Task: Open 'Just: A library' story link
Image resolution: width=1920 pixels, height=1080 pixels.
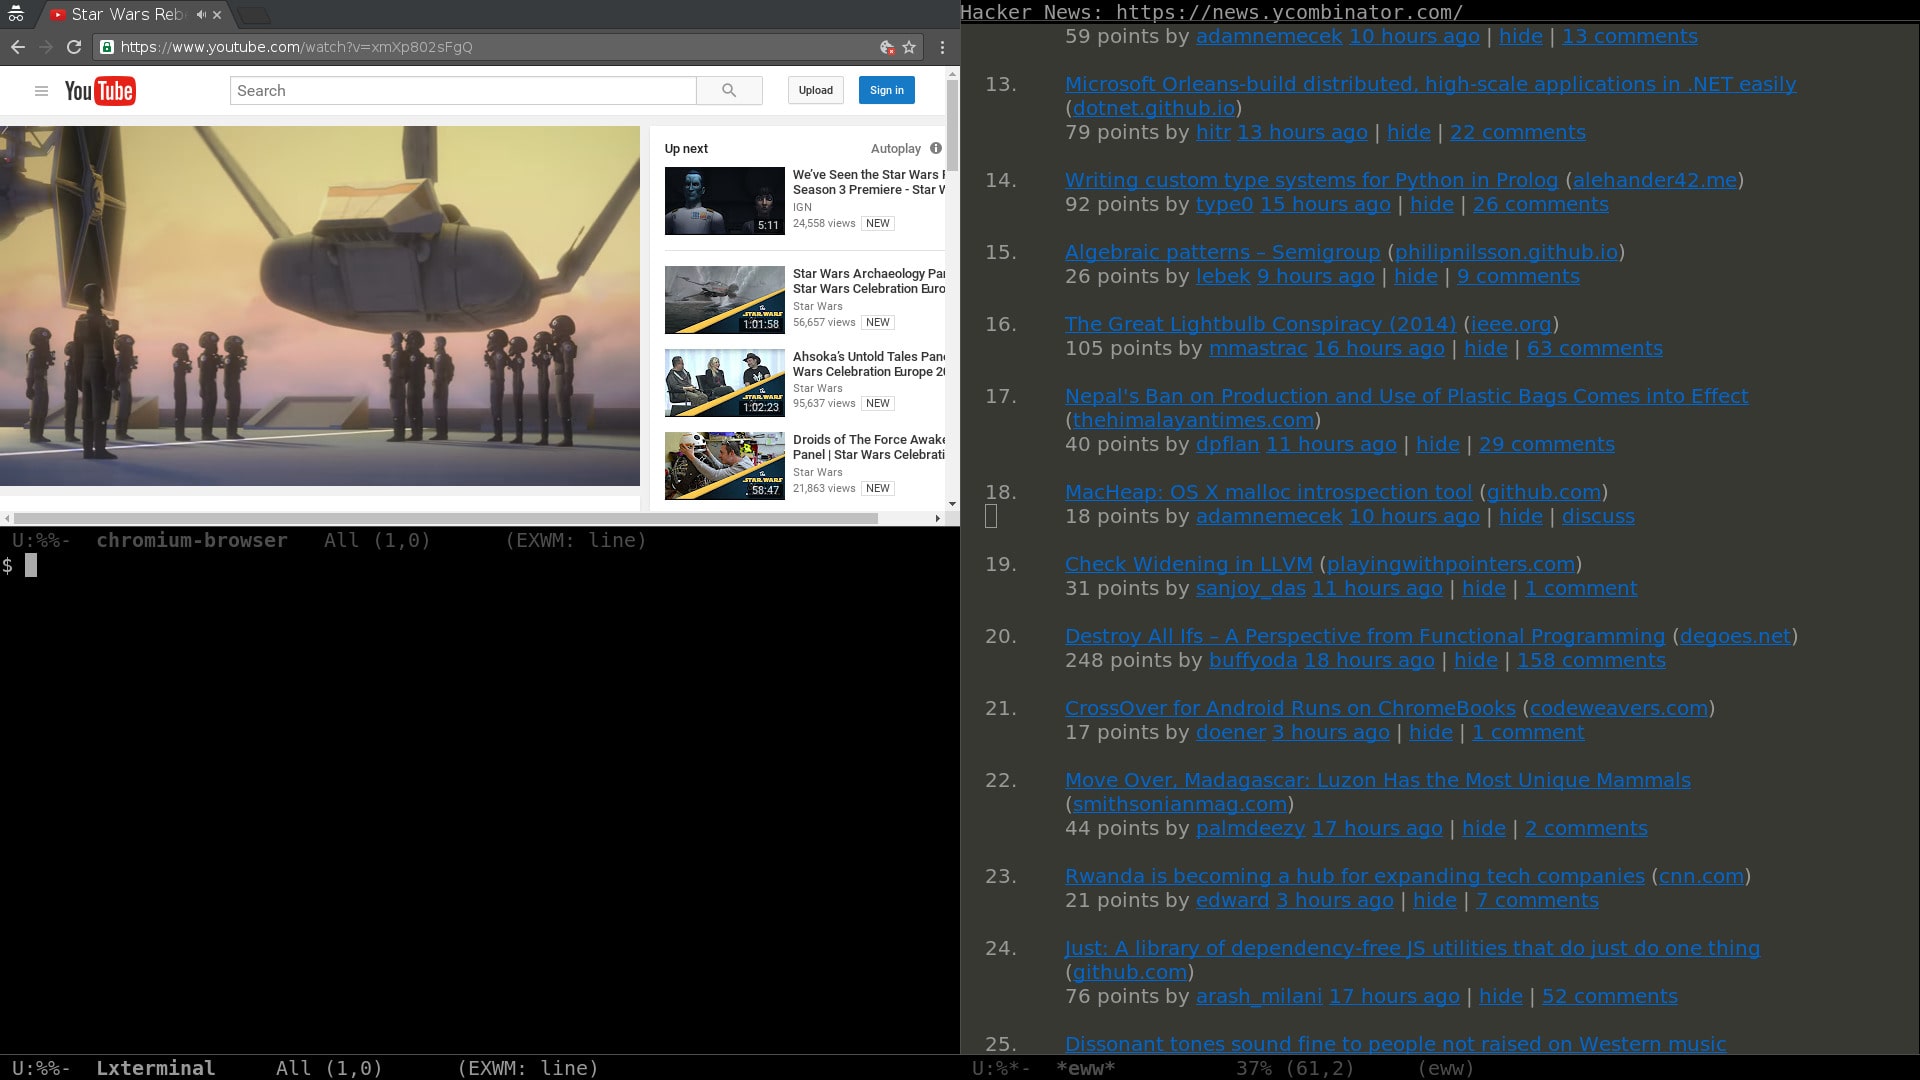Action: point(1412,948)
